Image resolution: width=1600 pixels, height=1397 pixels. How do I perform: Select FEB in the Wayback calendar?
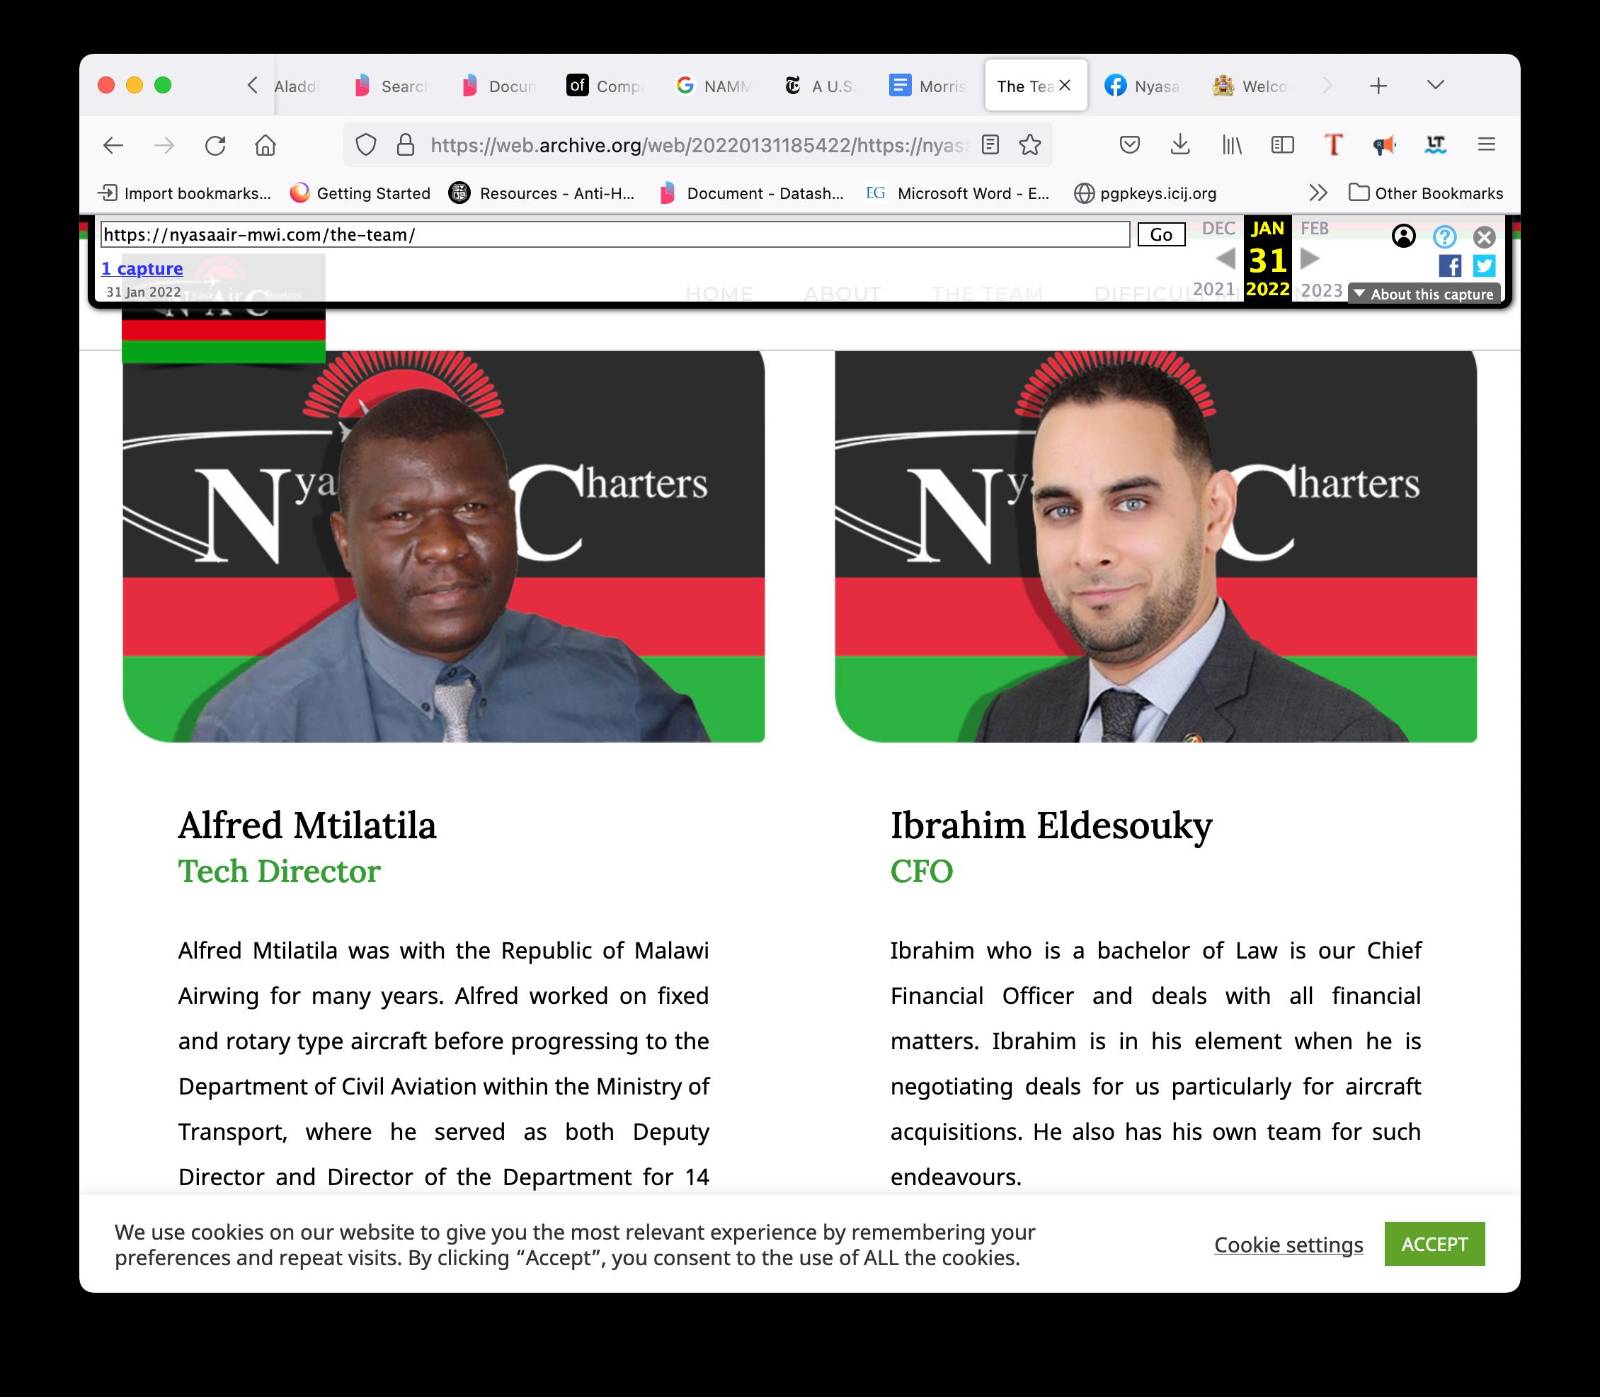1314,228
